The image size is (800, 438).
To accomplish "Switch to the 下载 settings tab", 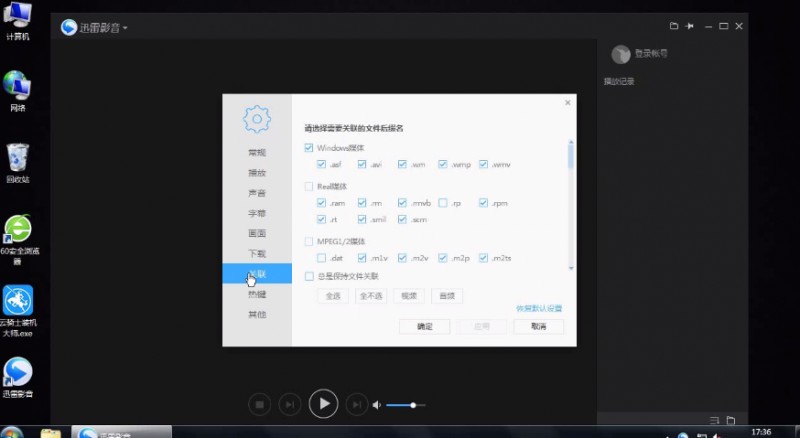I will tap(257, 254).
